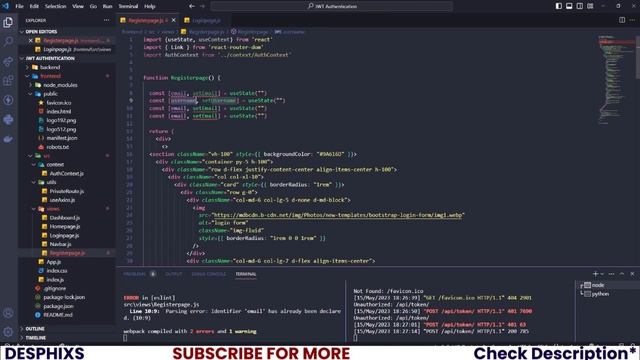Screen dimensions: 640x360
Task: Open the Terminal menu
Action: pyautogui.click(x=128, y=6)
